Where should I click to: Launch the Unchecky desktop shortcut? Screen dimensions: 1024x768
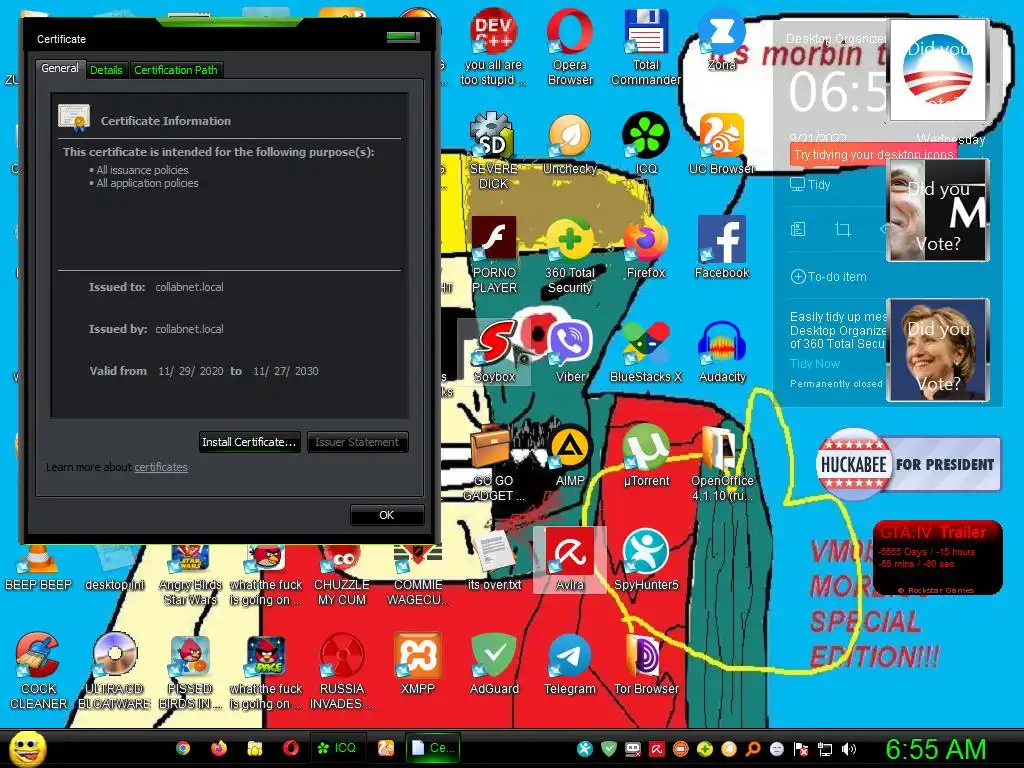click(x=569, y=144)
